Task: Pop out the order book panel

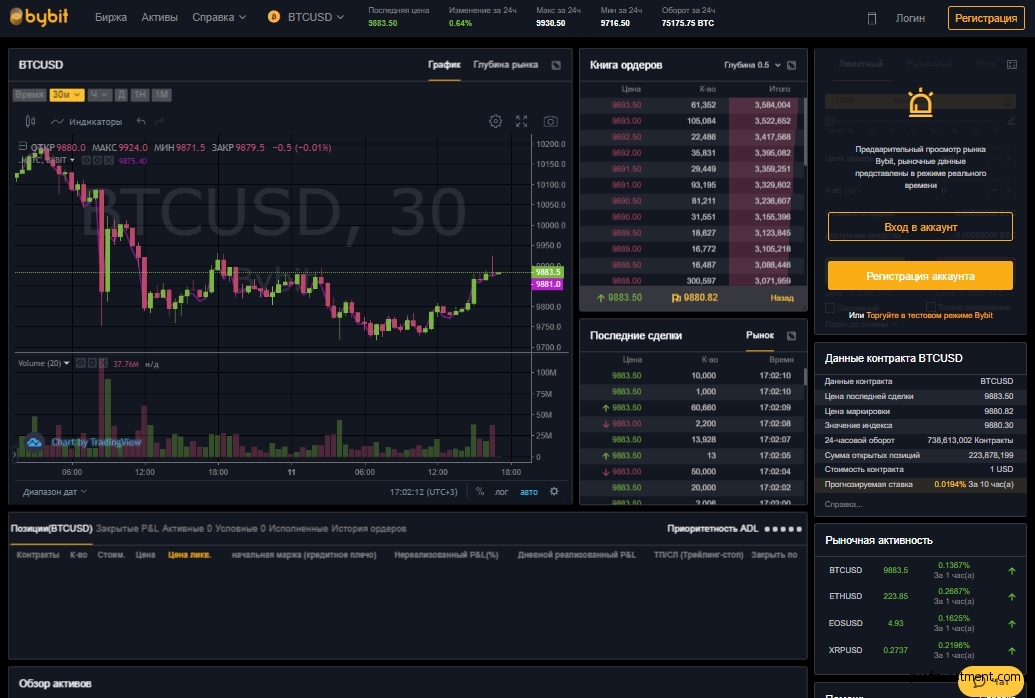Action: (791, 65)
